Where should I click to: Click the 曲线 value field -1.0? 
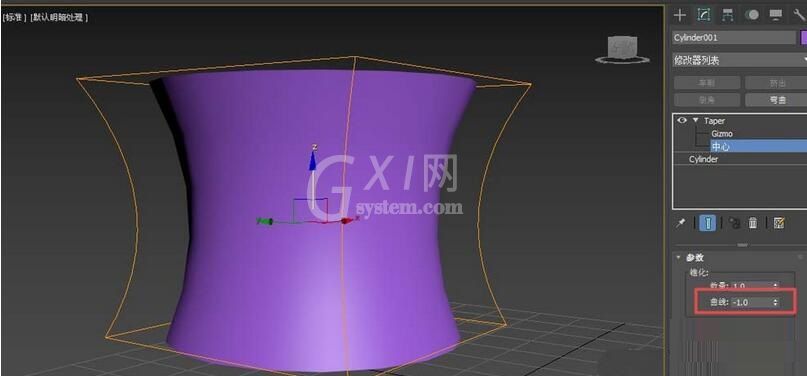tap(750, 302)
